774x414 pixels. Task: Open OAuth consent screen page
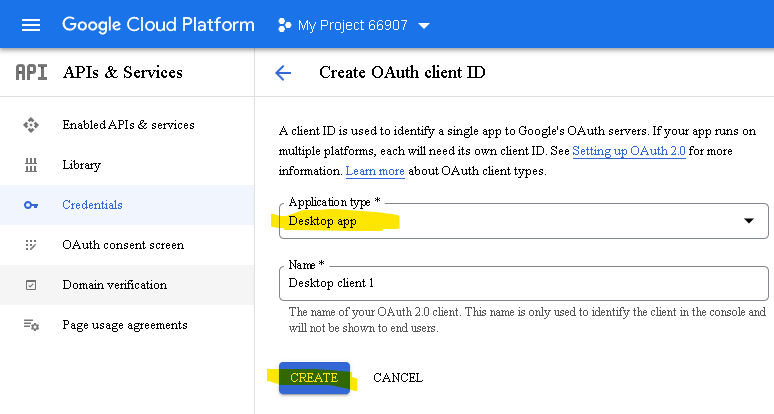click(123, 245)
